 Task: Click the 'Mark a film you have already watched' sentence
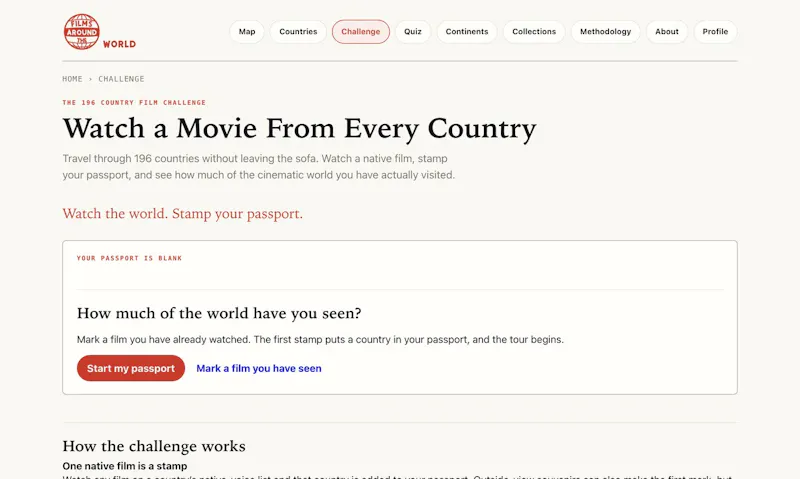[x=320, y=340]
